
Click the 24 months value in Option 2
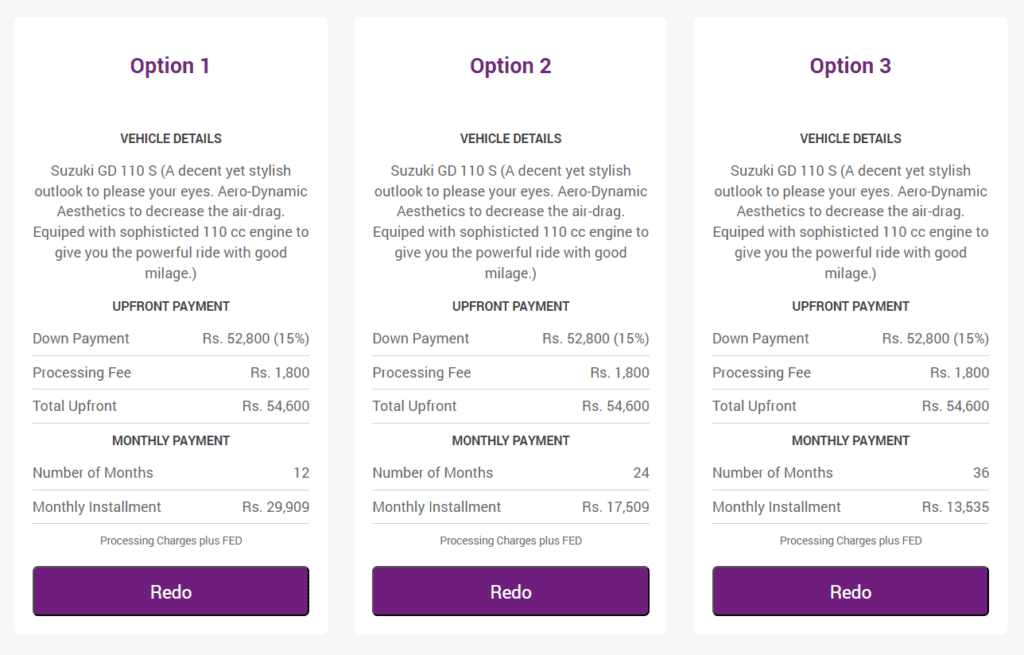pos(641,473)
